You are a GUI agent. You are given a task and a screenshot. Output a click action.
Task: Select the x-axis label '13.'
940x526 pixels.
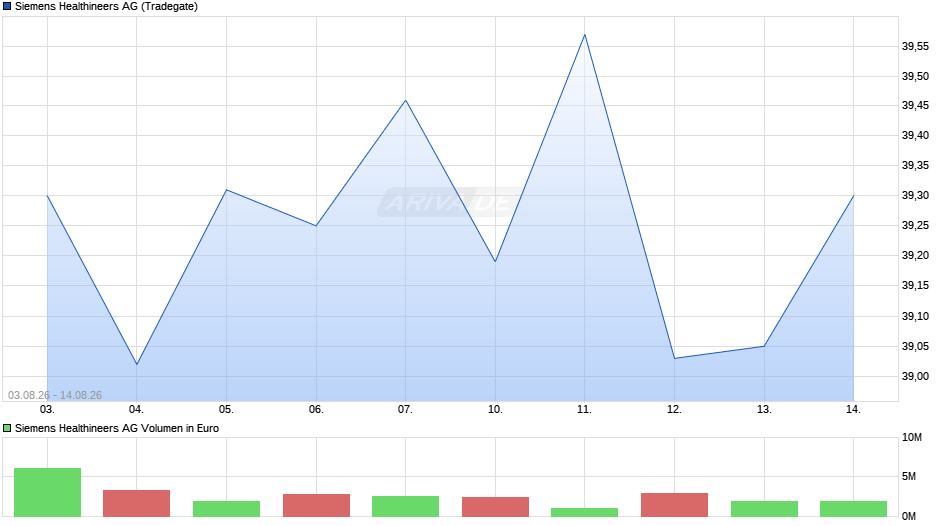click(x=764, y=410)
